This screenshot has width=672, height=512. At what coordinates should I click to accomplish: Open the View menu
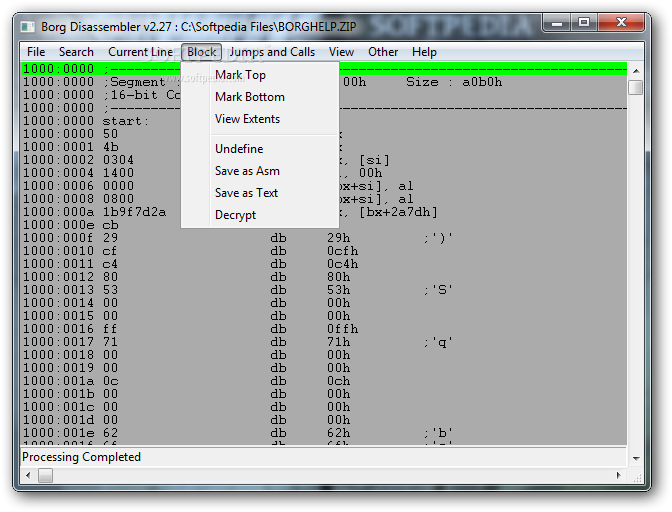[x=341, y=52]
